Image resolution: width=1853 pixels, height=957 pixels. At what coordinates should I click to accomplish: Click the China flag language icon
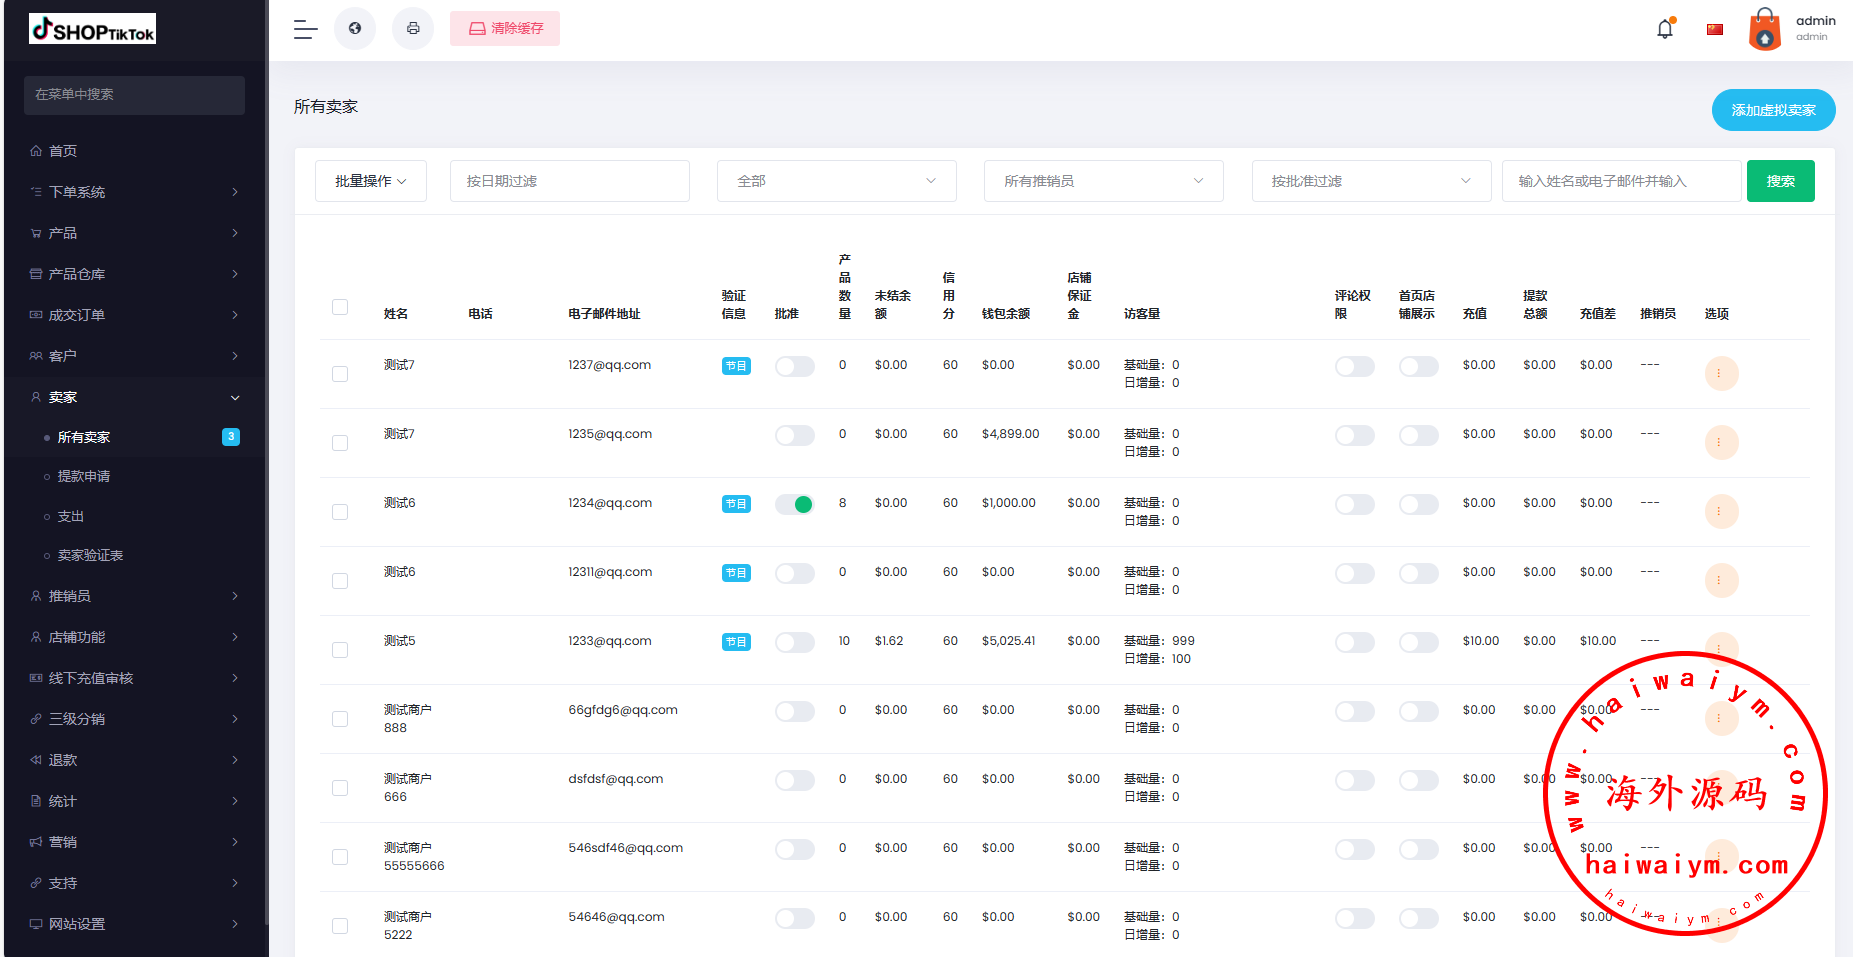pos(1715,29)
